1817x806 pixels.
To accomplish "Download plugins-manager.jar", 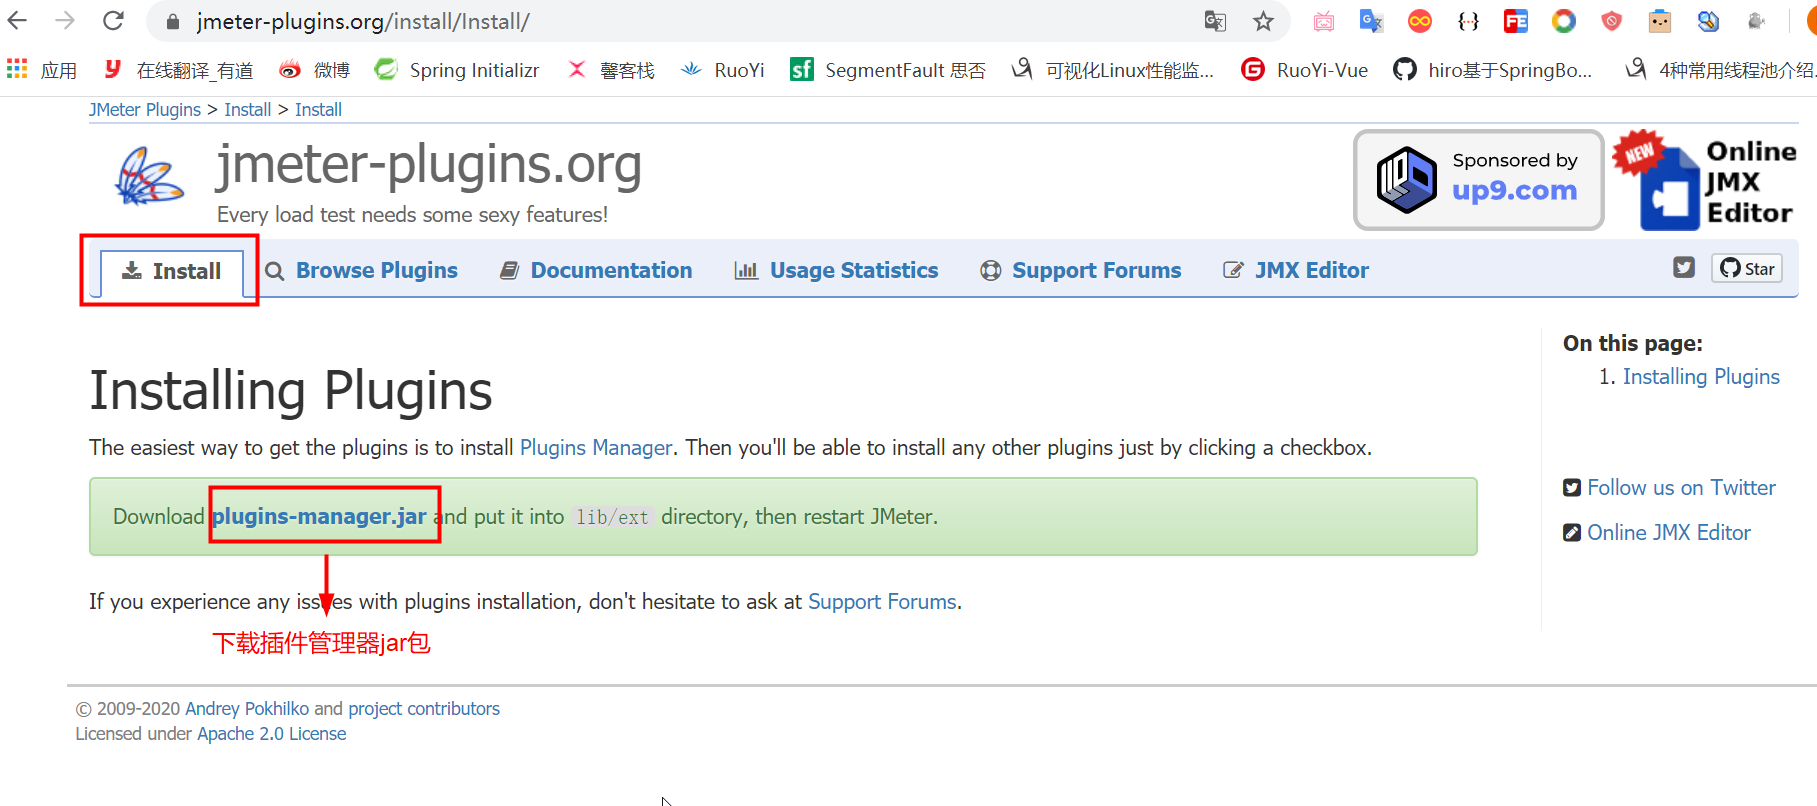I will 319,516.
